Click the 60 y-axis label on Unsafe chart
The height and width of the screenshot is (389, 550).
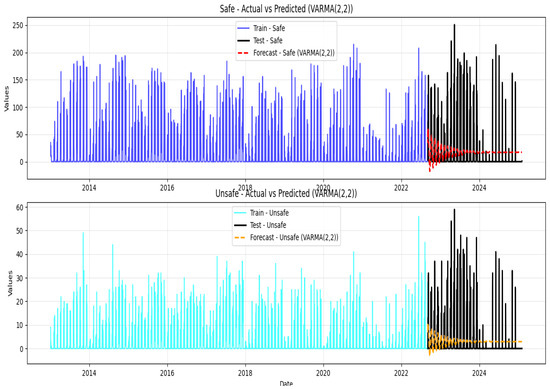[19, 207]
